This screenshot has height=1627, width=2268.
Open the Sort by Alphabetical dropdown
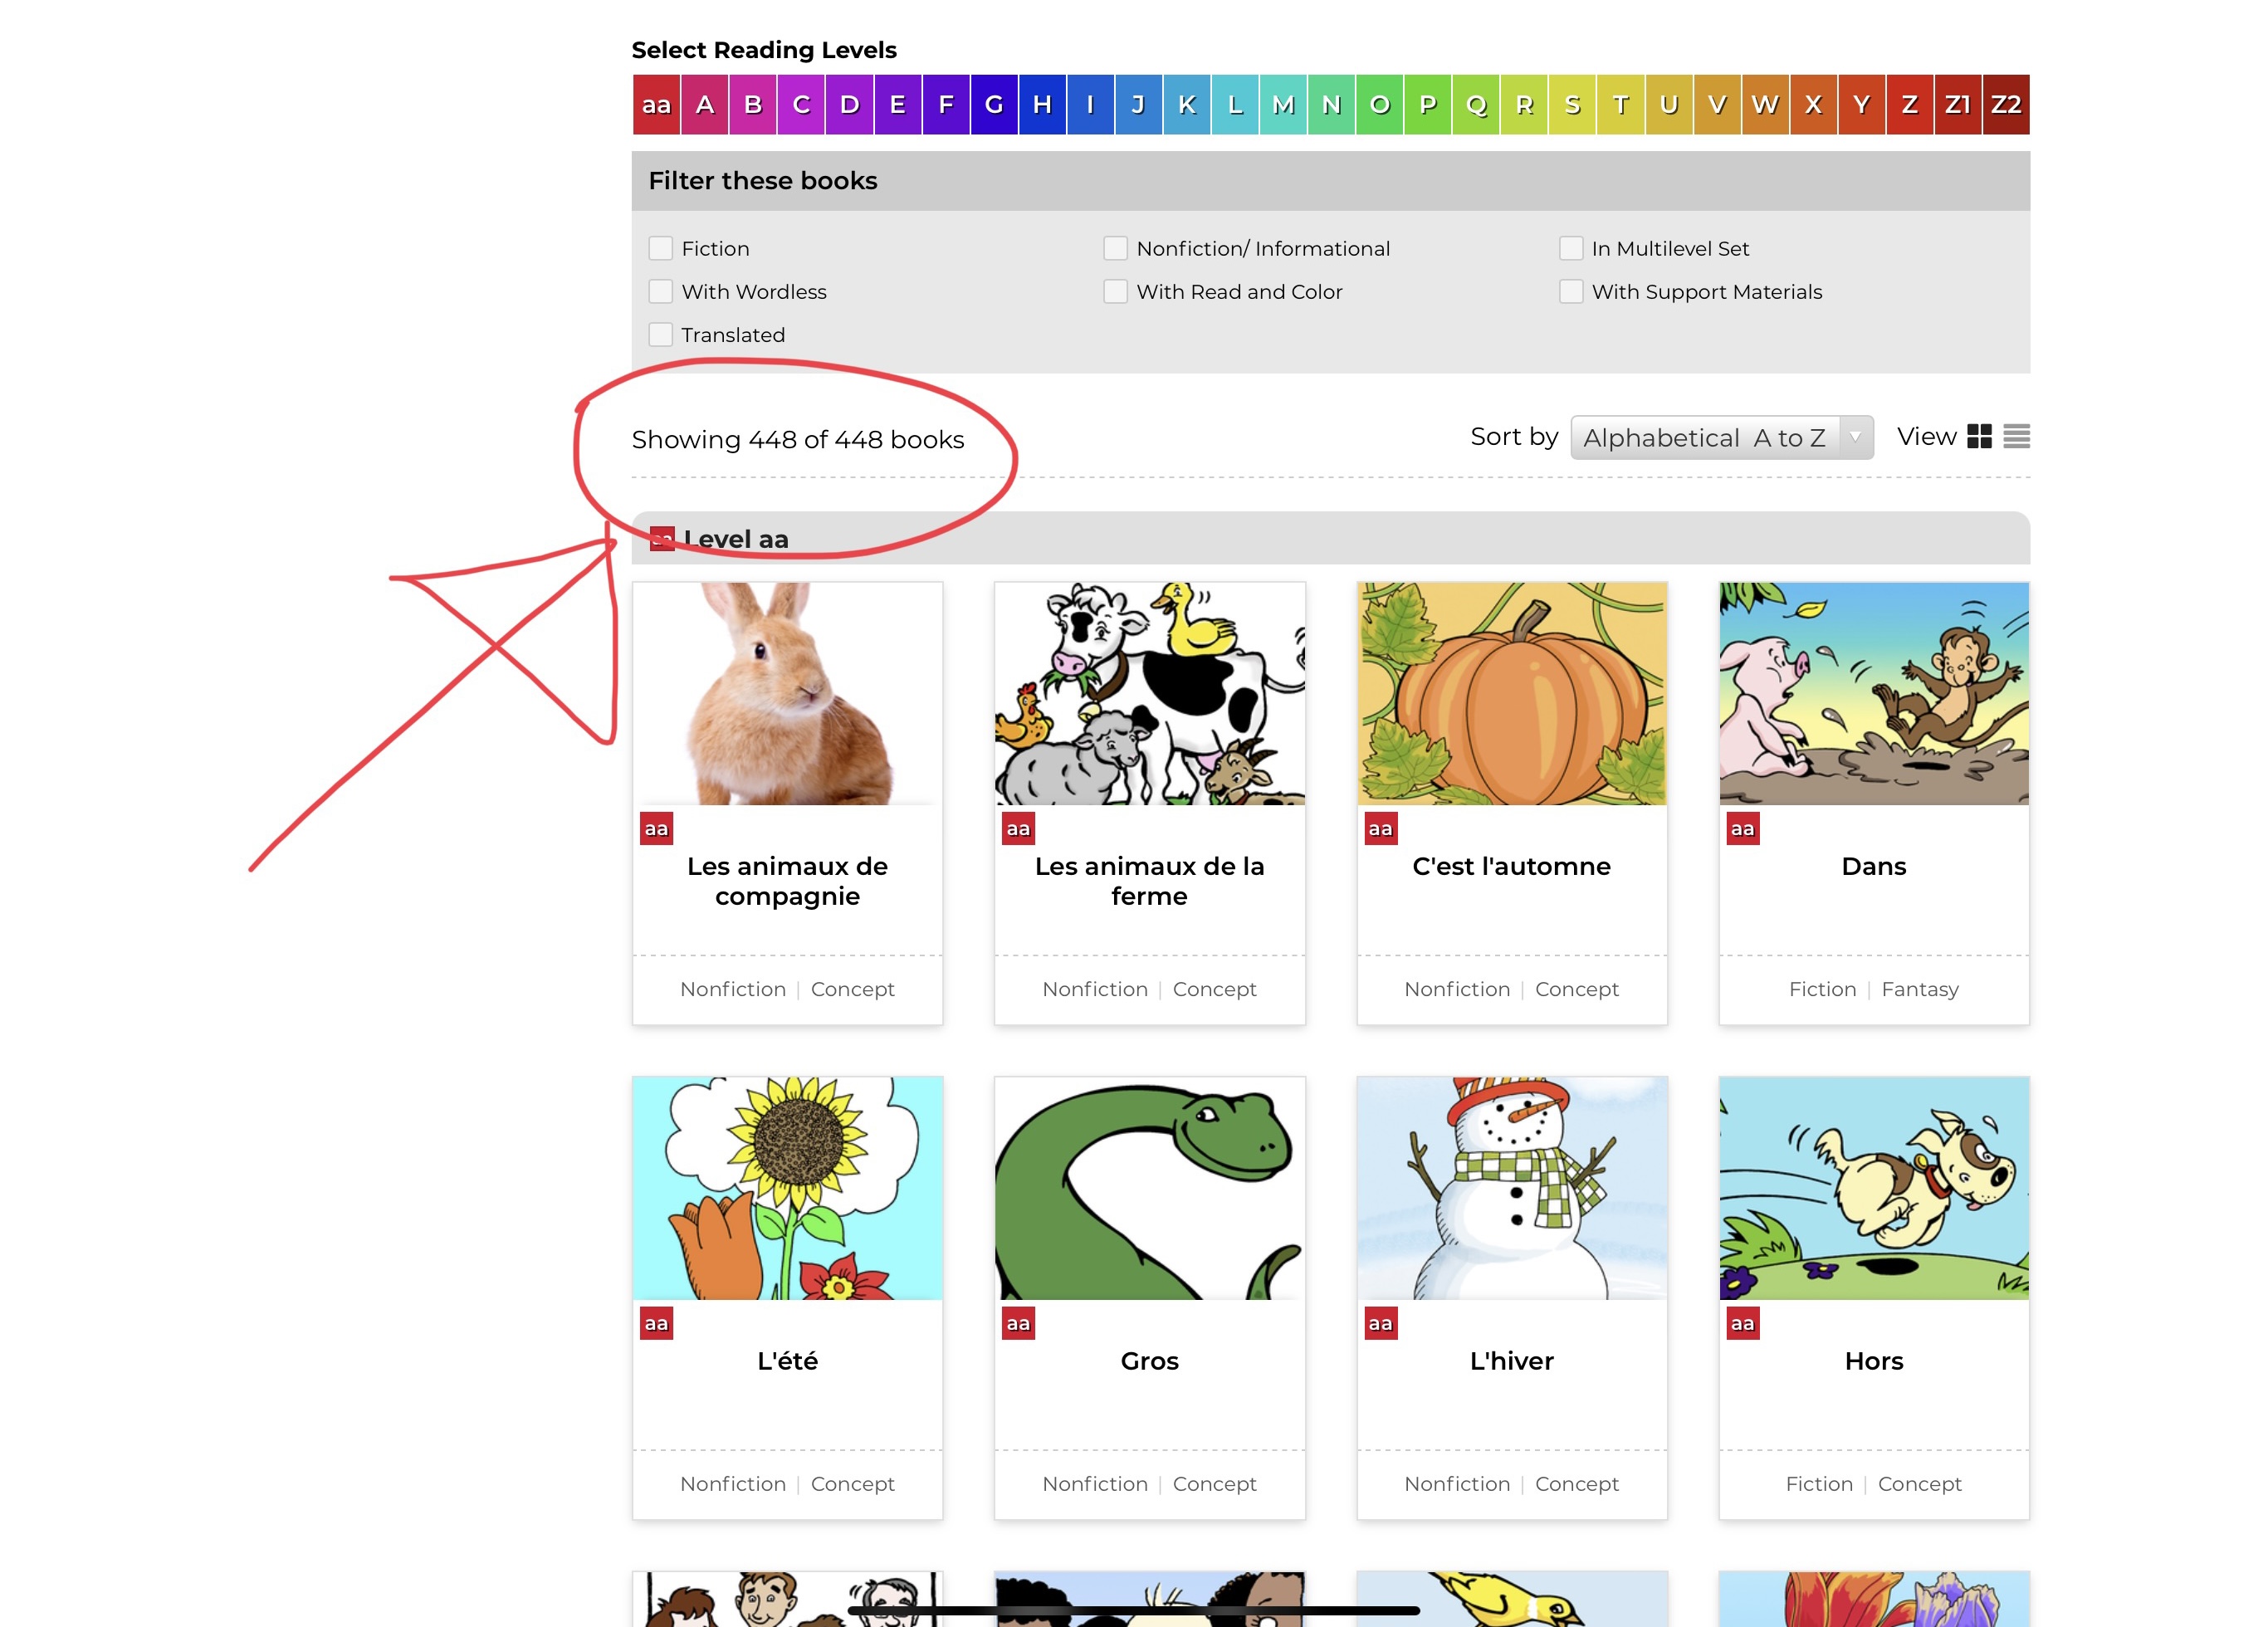pos(1704,438)
